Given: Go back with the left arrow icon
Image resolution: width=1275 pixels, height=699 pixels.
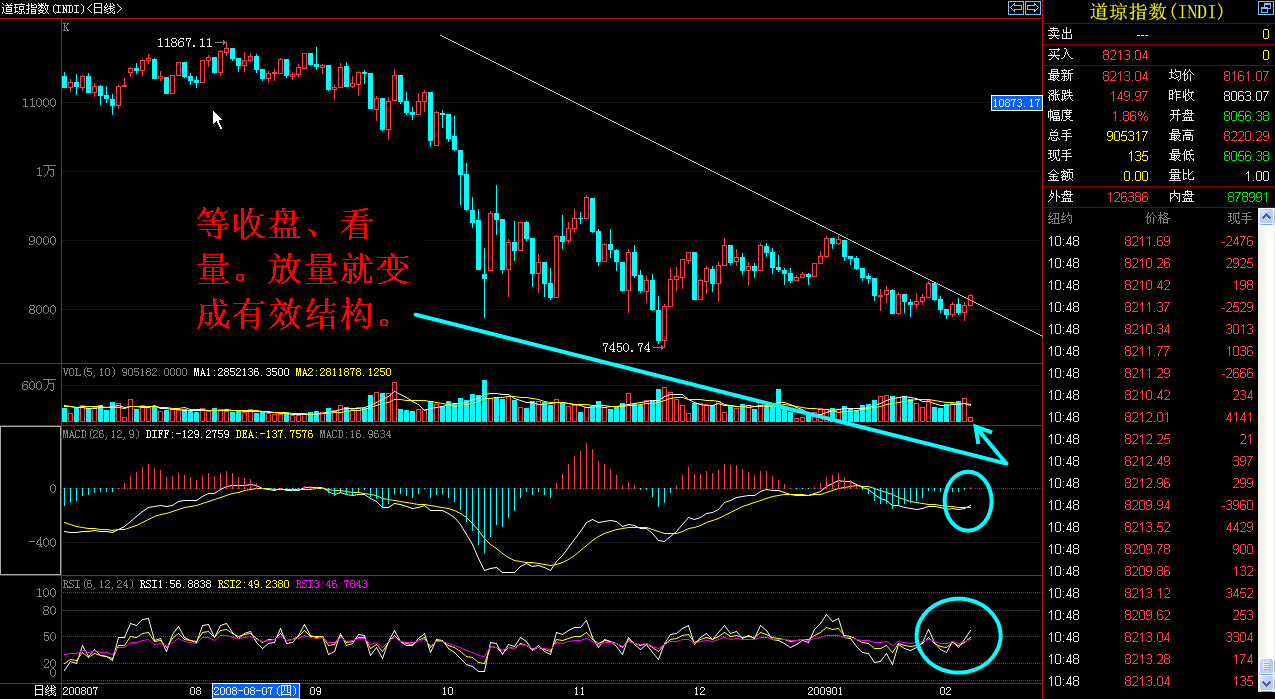Looking at the screenshot, I should click(1016, 8).
